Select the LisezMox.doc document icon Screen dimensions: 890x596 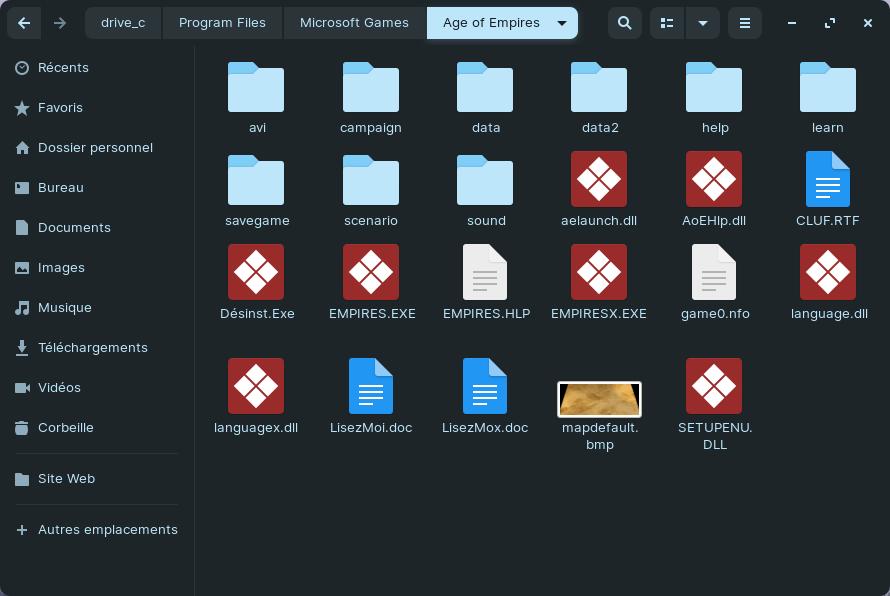pyautogui.click(x=485, y=386)
